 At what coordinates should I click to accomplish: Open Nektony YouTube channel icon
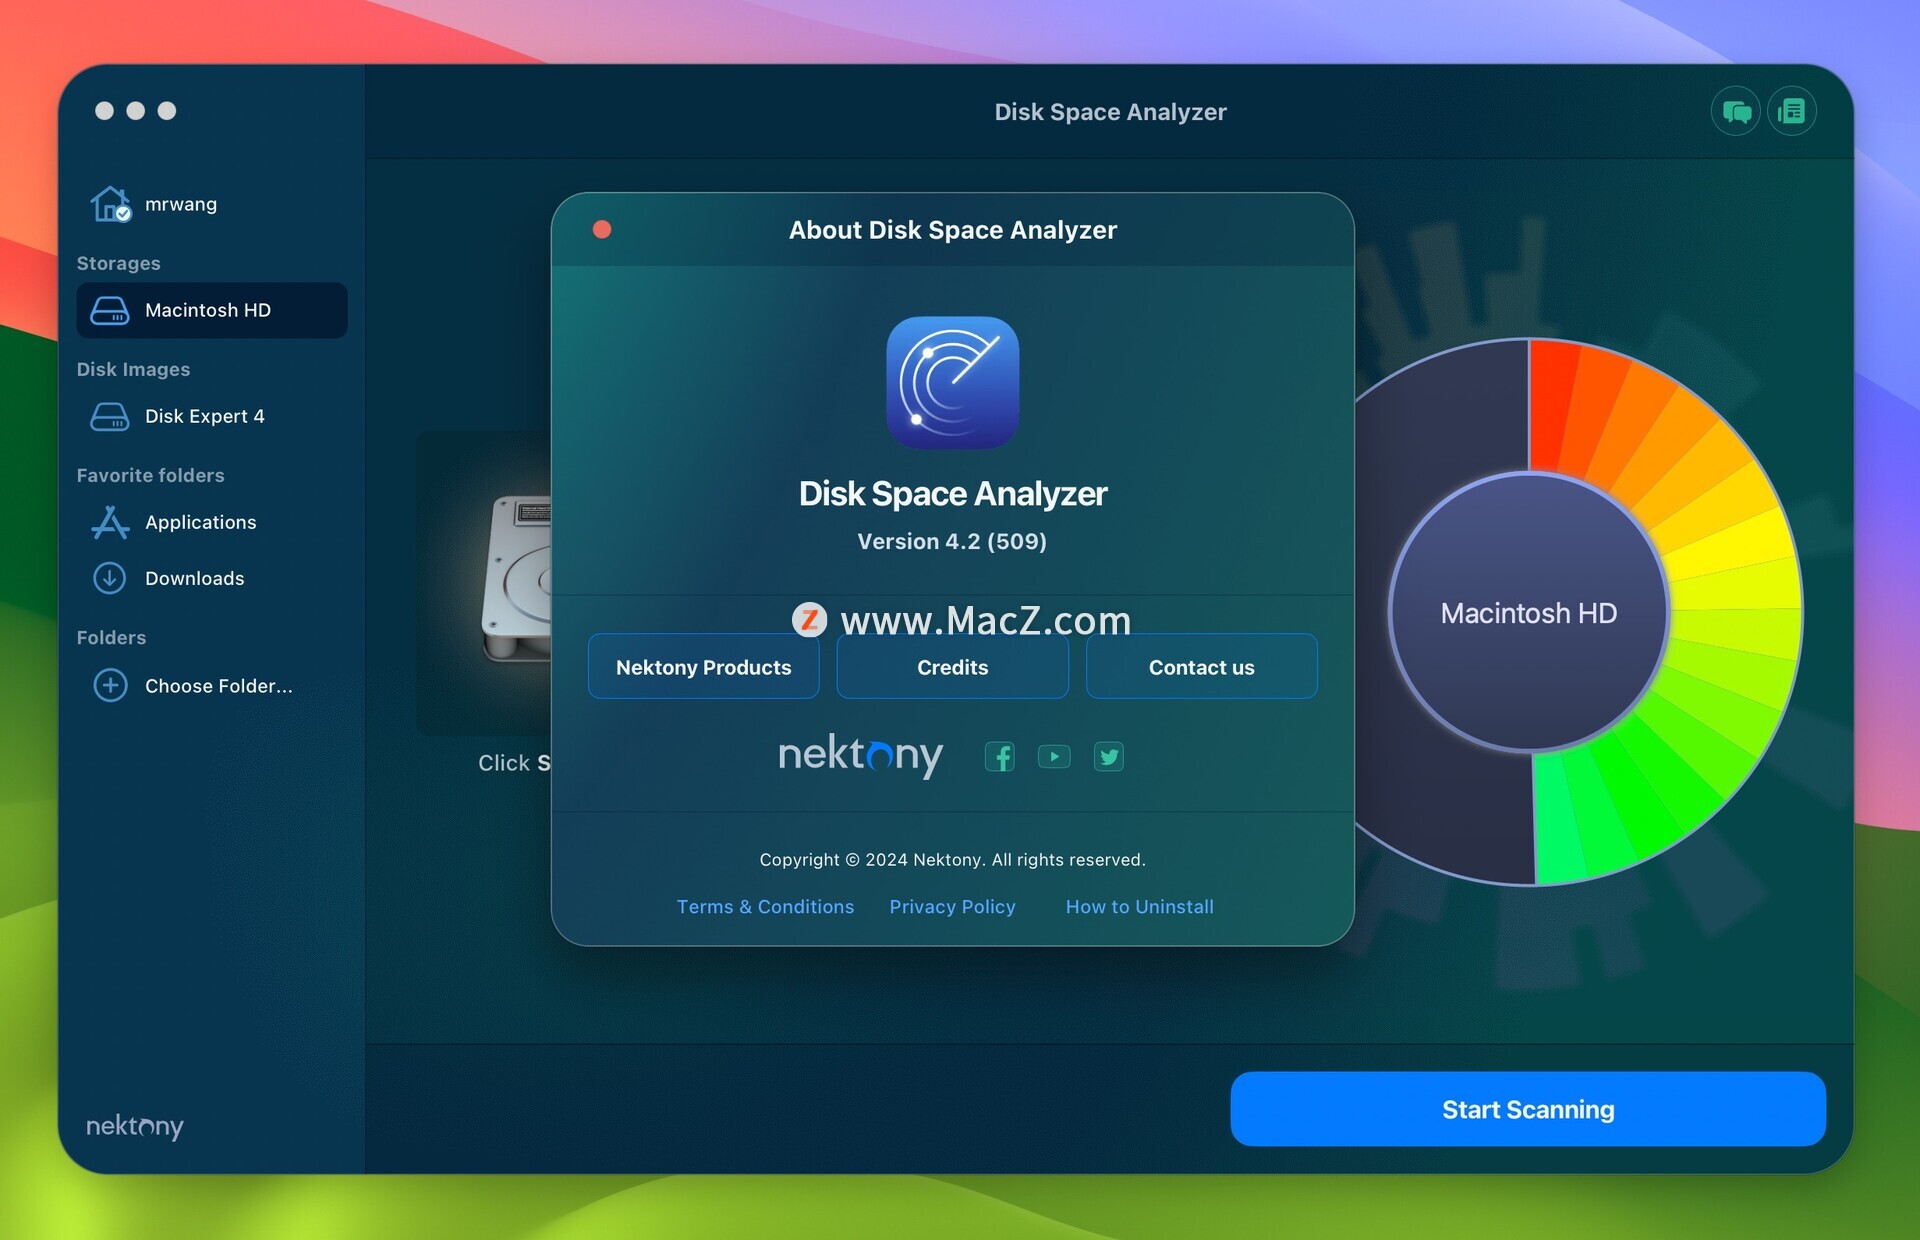point(1054,757)
